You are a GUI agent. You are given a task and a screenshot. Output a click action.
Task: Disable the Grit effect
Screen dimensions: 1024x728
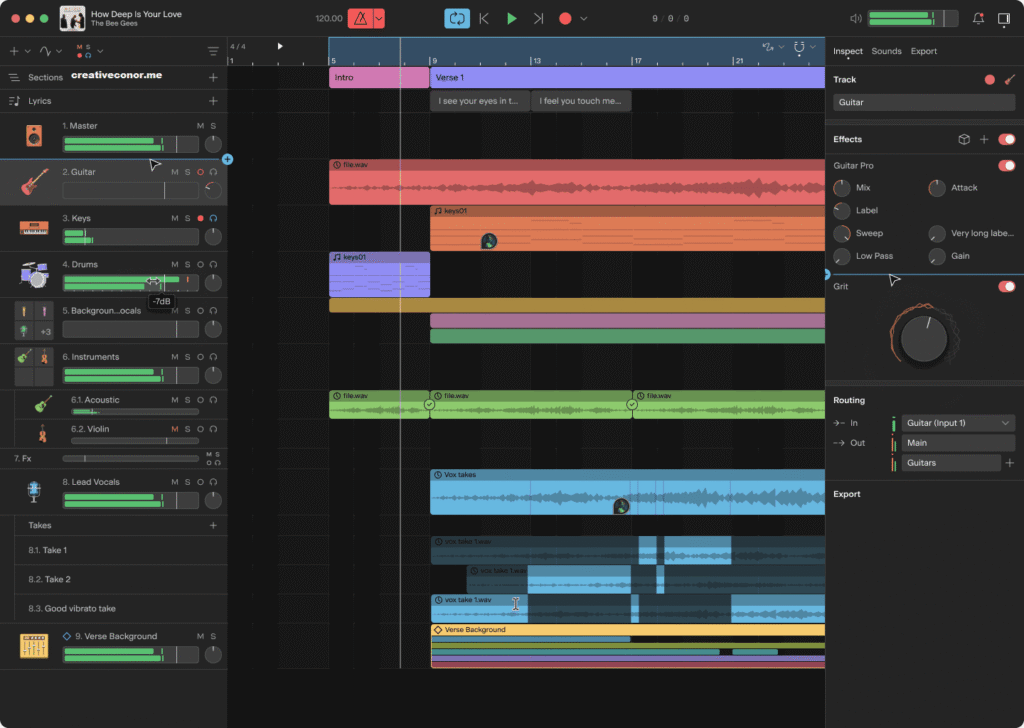point(1006,286)
